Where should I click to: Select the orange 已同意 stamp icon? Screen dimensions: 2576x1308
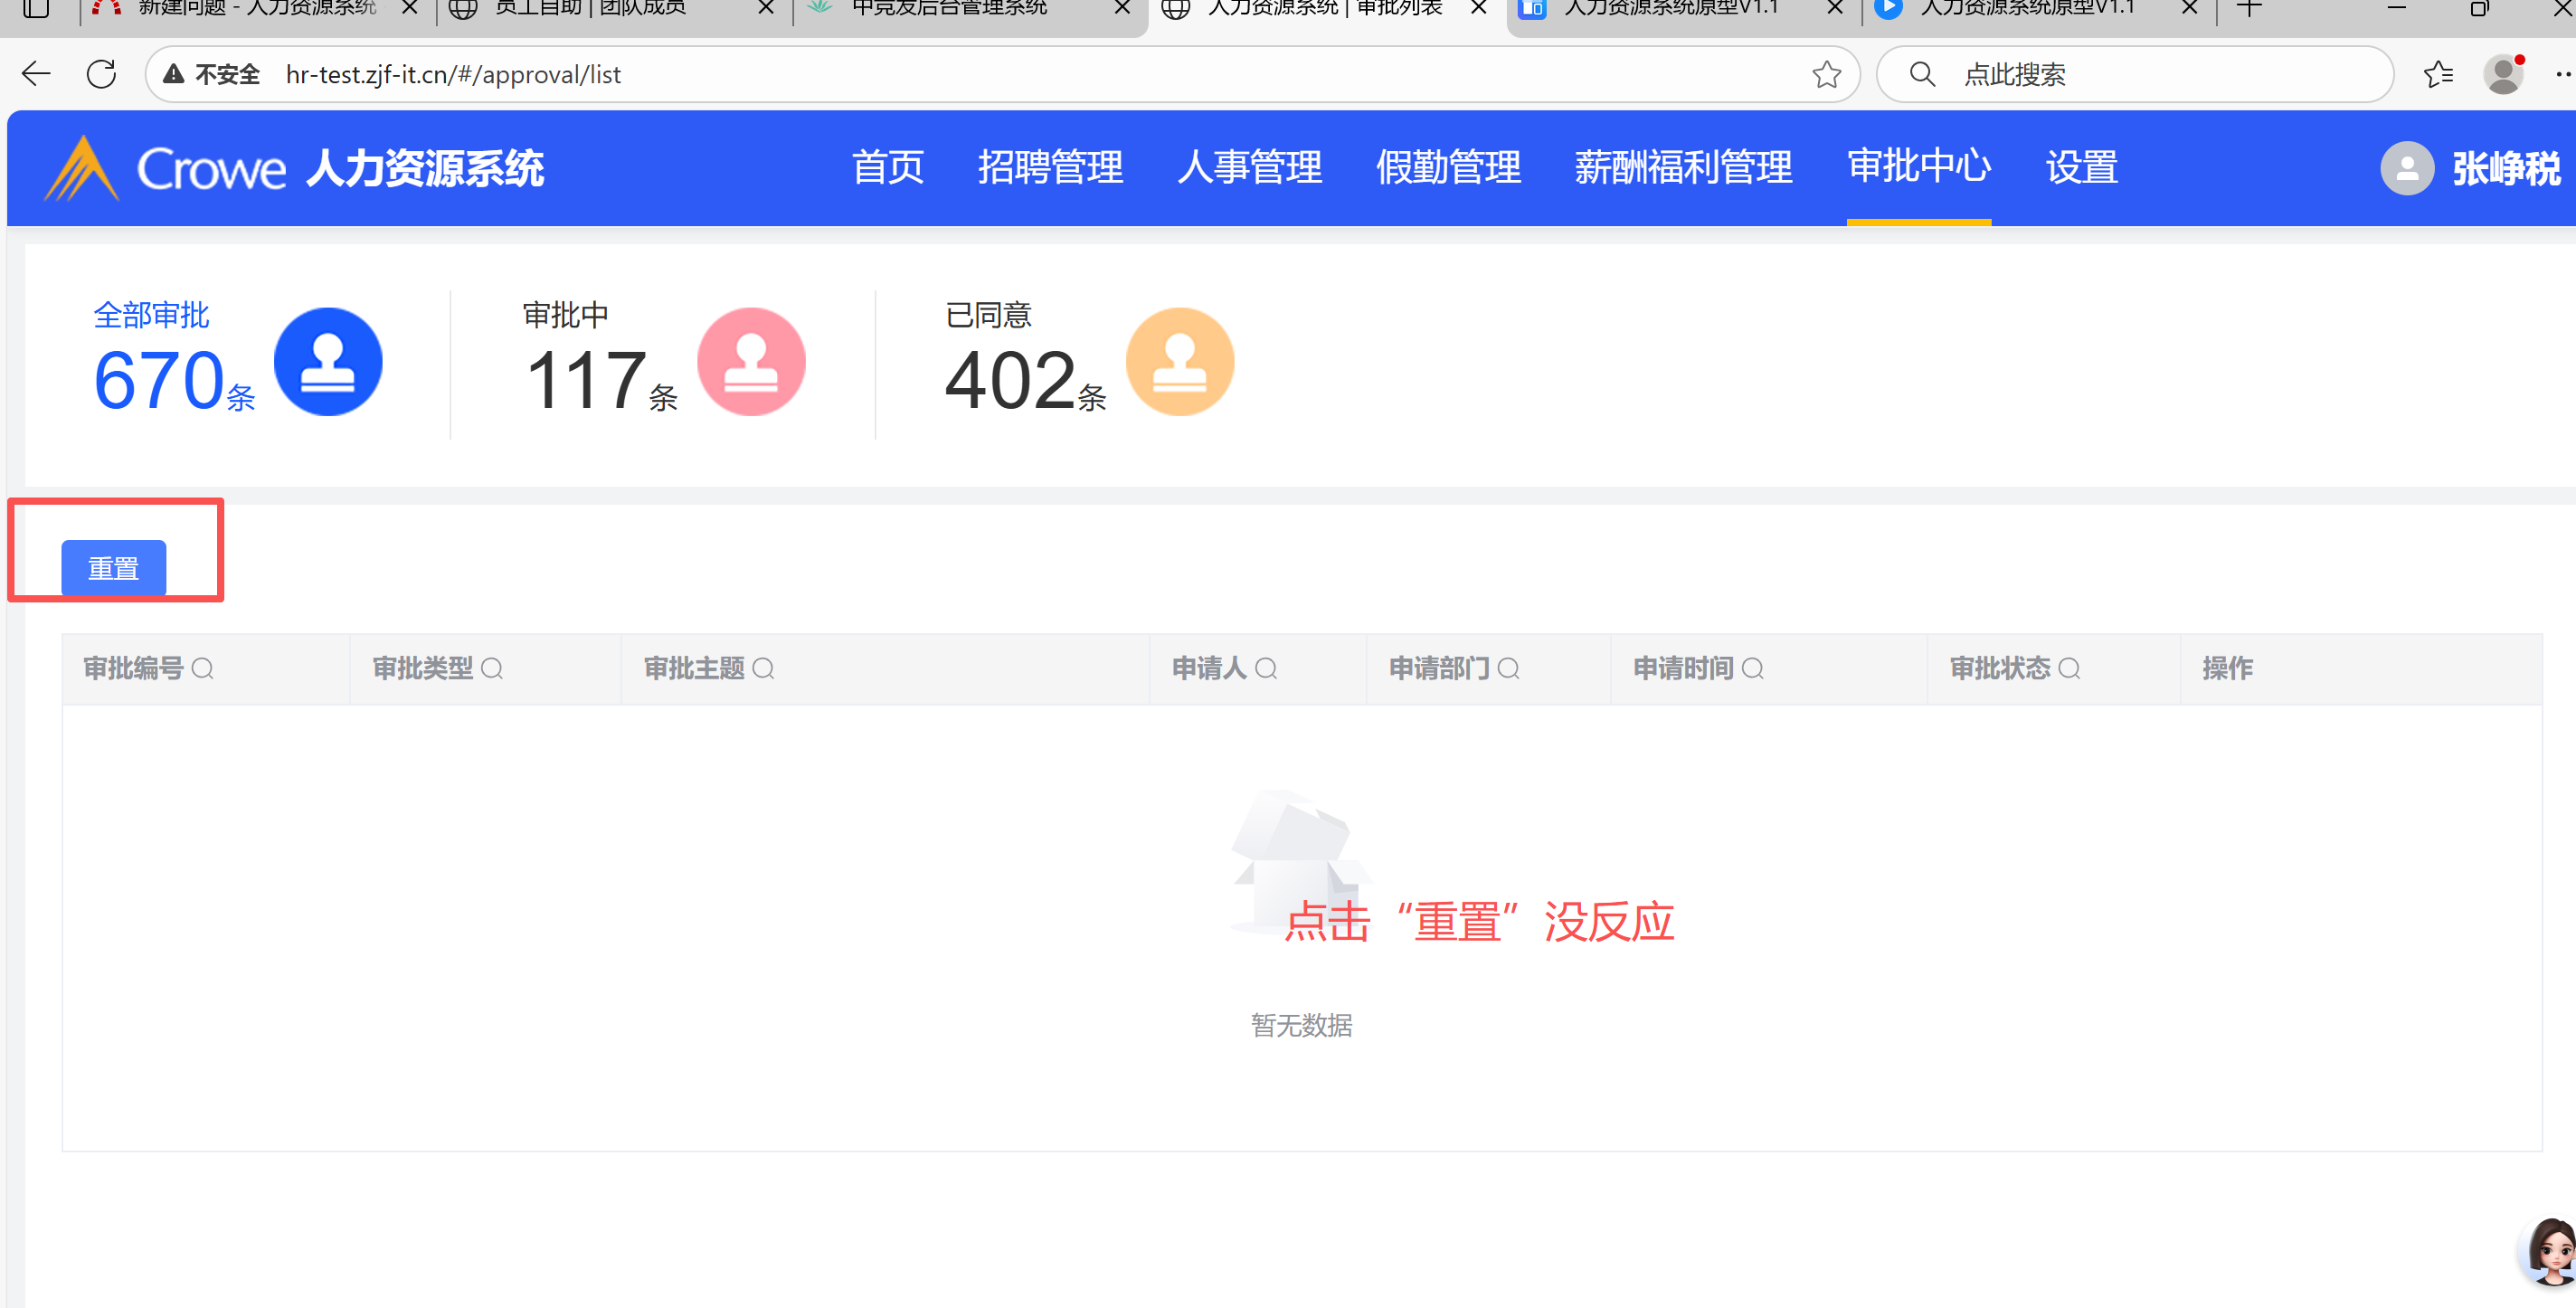point(1180,362)
